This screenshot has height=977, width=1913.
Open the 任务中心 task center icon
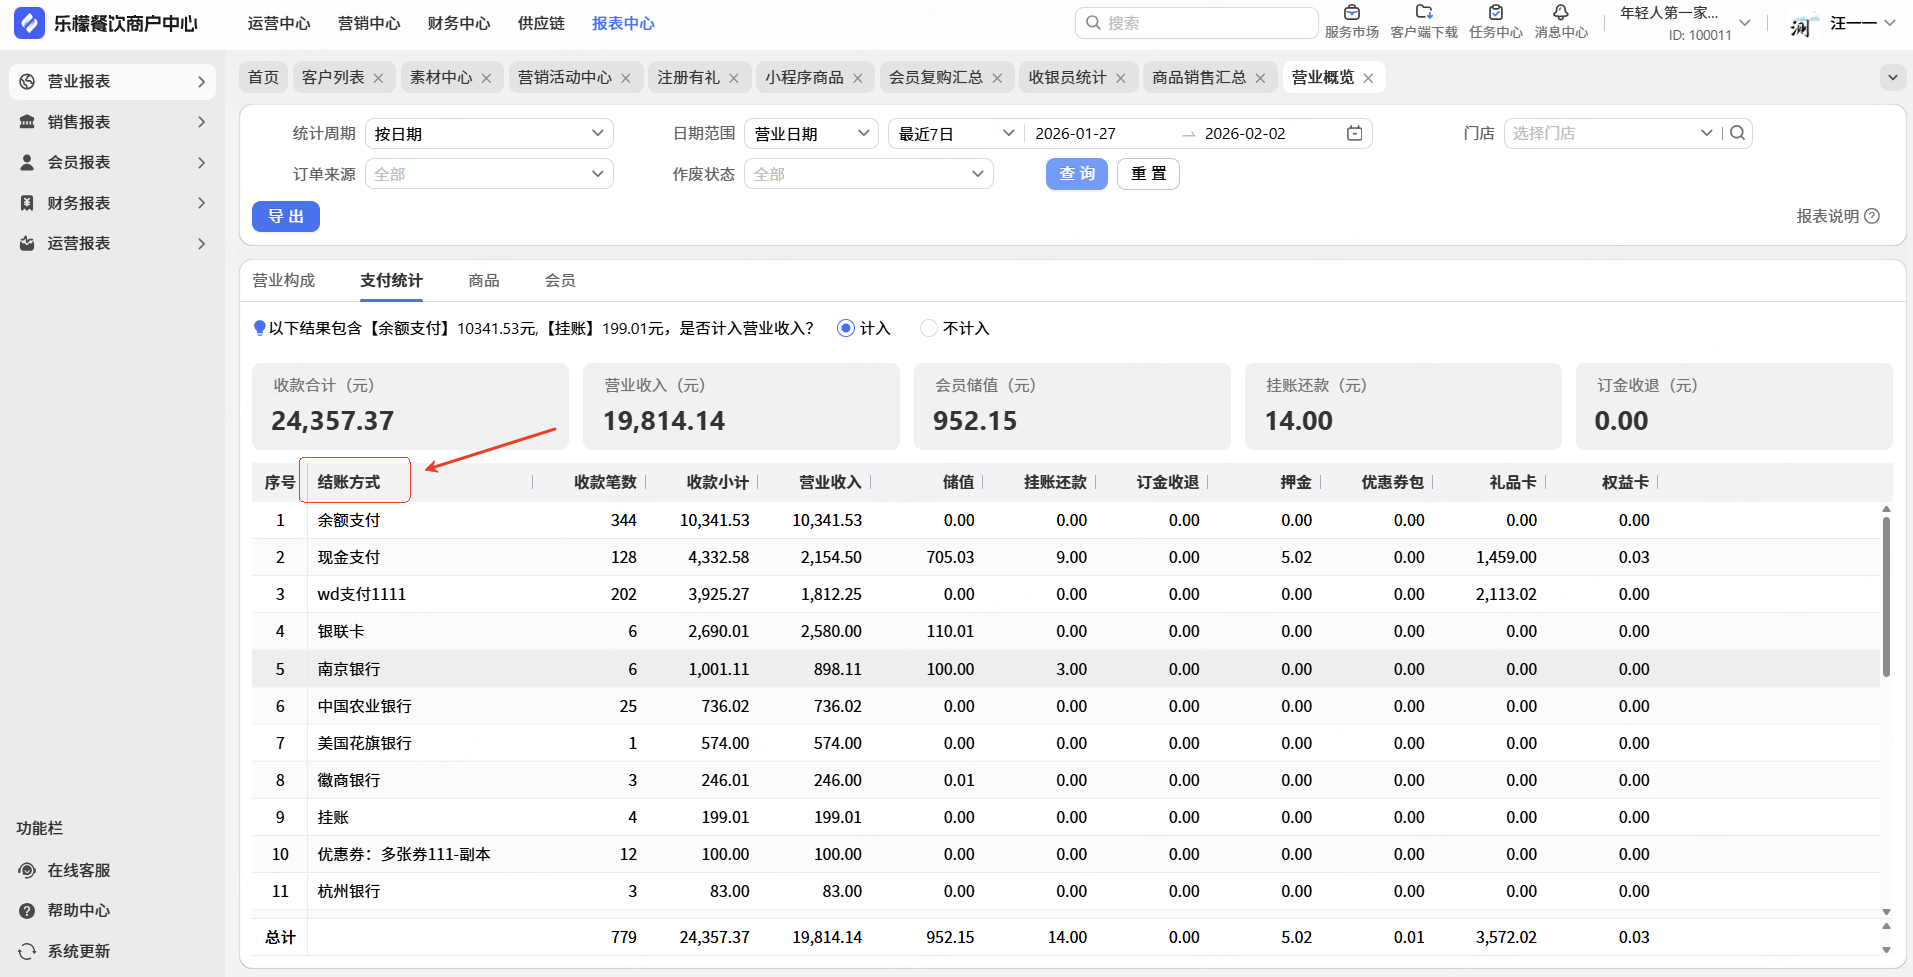1495,14
